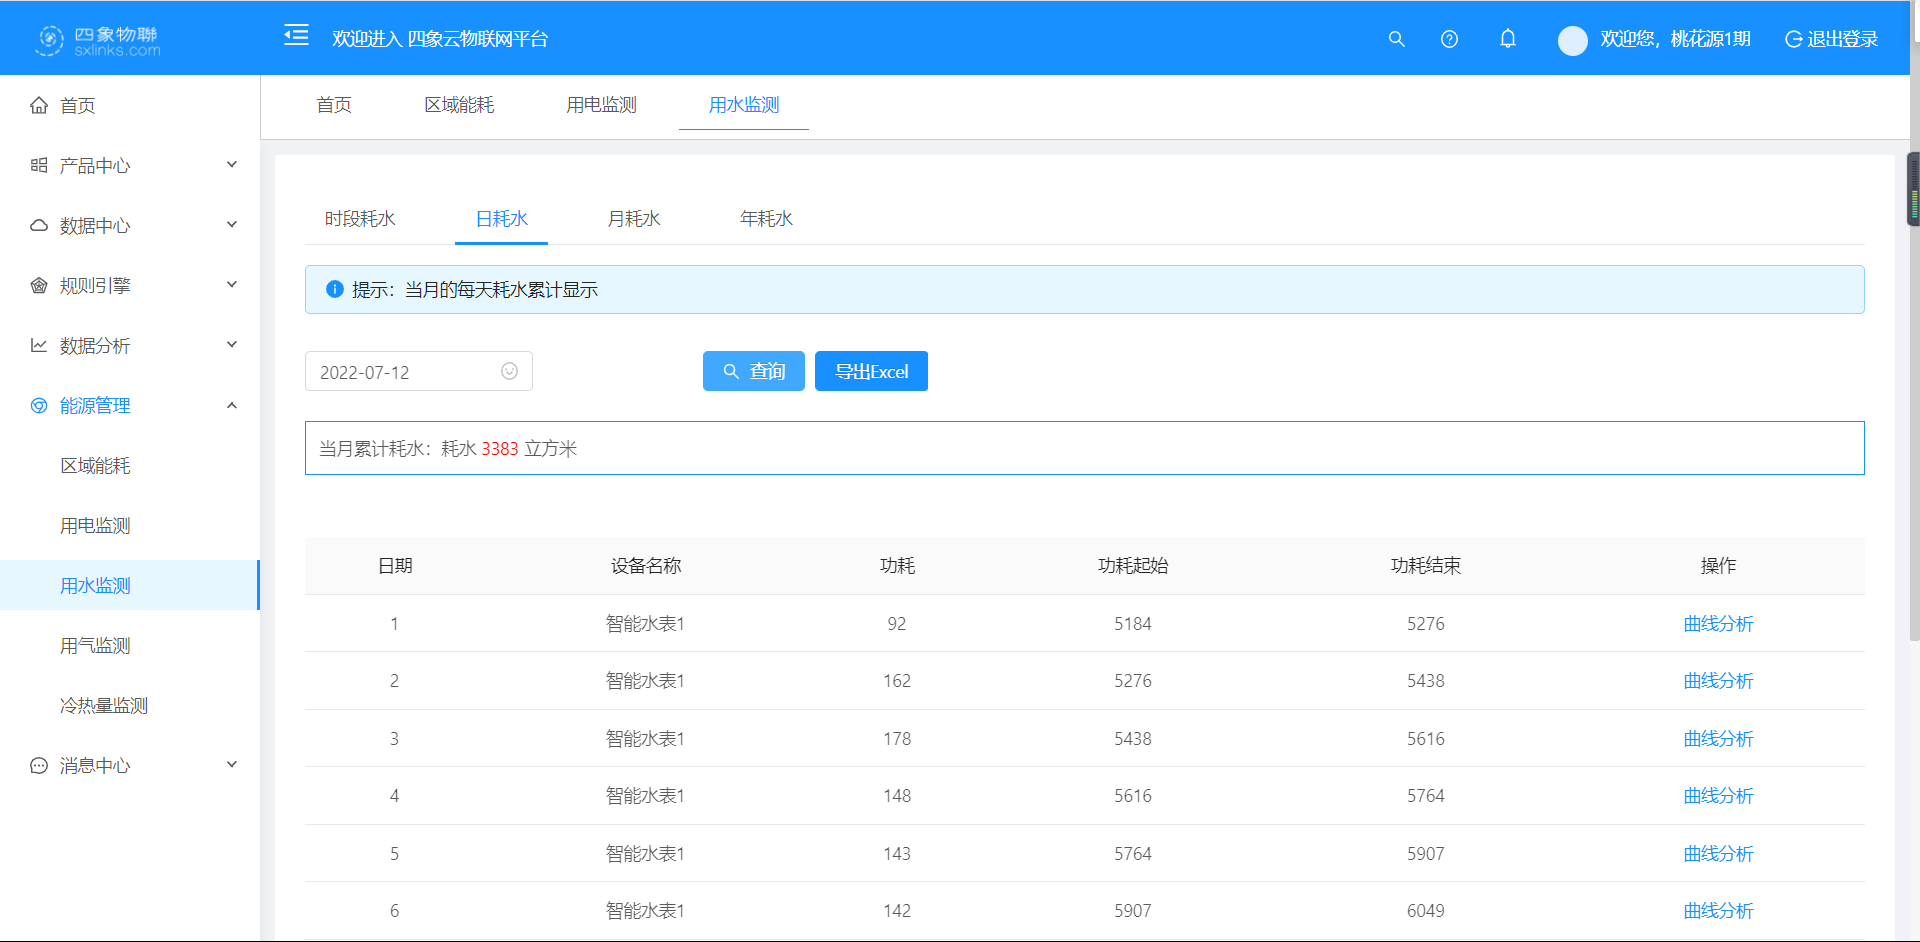Viewport: 1920px width, 942px height.
Task: Select the 时段耗水 tab
Action: tap(360, 219)
